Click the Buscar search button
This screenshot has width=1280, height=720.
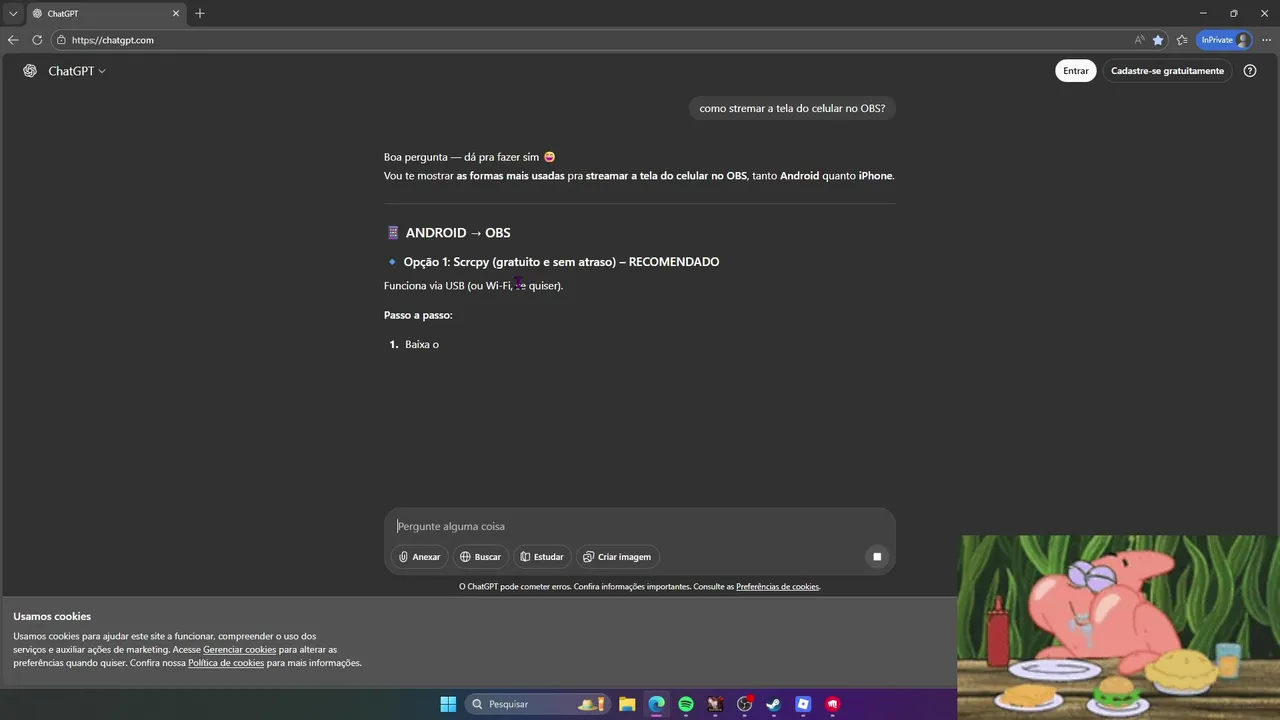(x=480, y=557)
